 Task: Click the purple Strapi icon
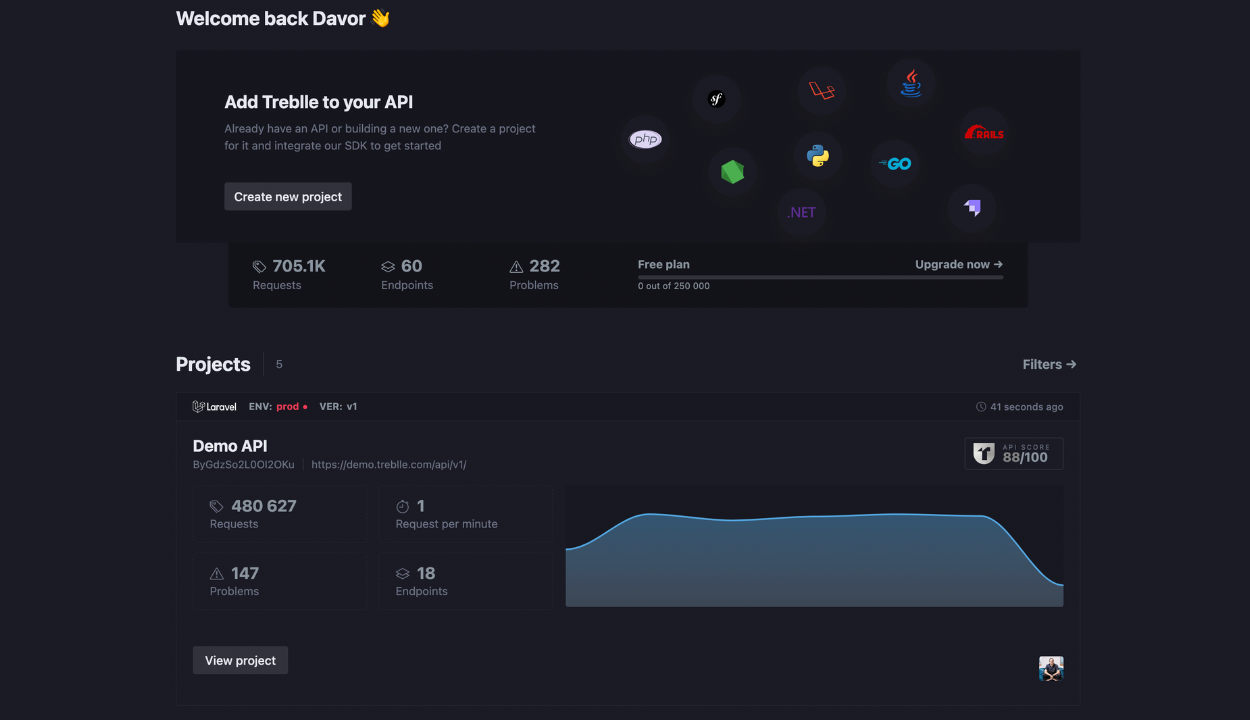pos(972,208)
